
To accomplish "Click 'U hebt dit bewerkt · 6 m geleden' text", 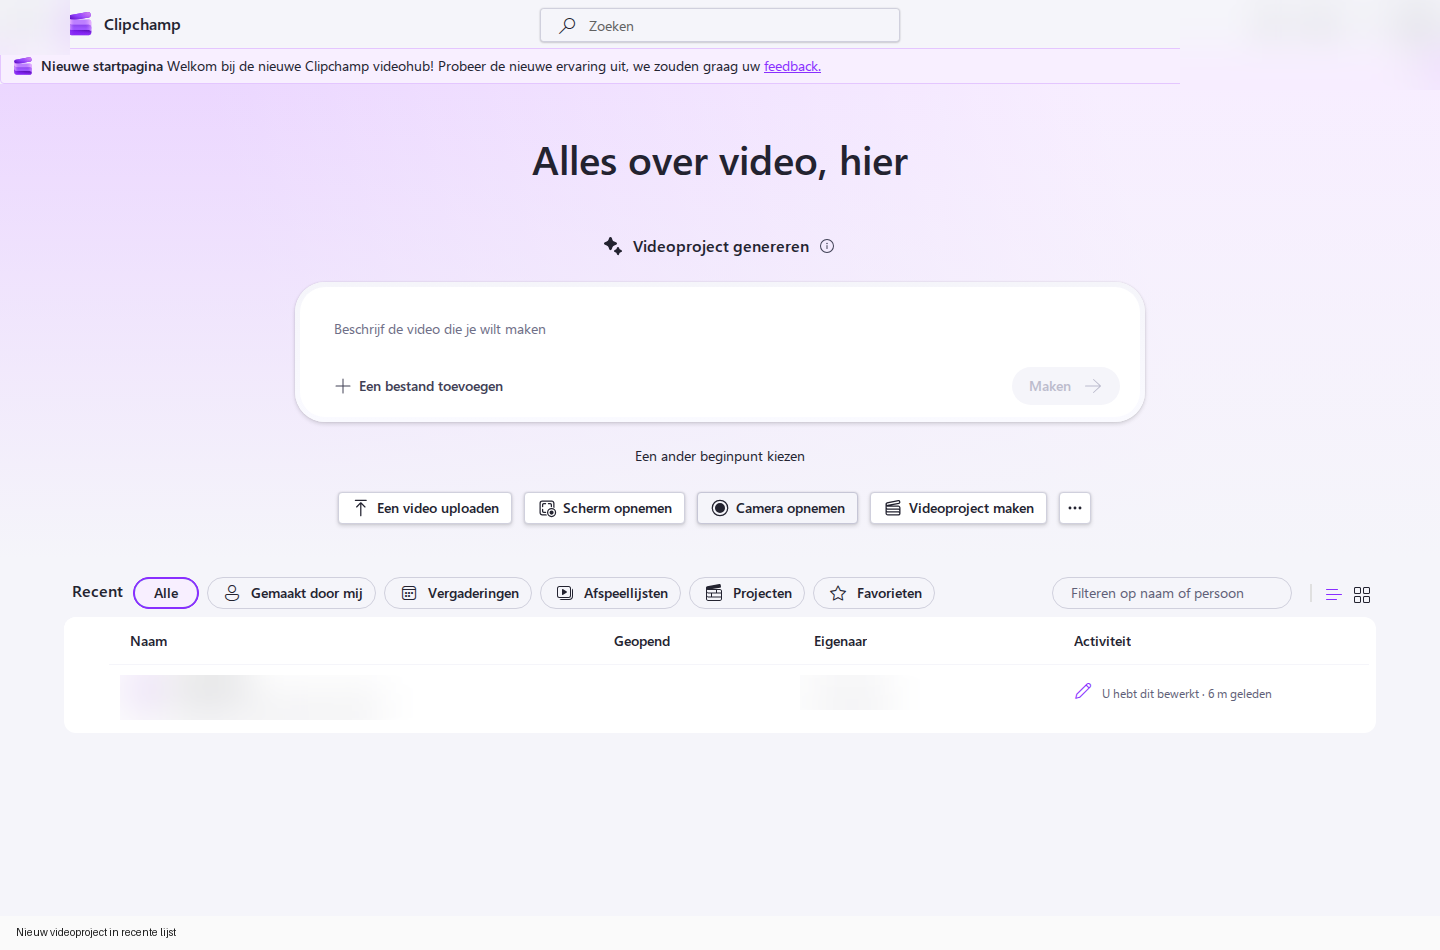I will [x=1187, y=694].
